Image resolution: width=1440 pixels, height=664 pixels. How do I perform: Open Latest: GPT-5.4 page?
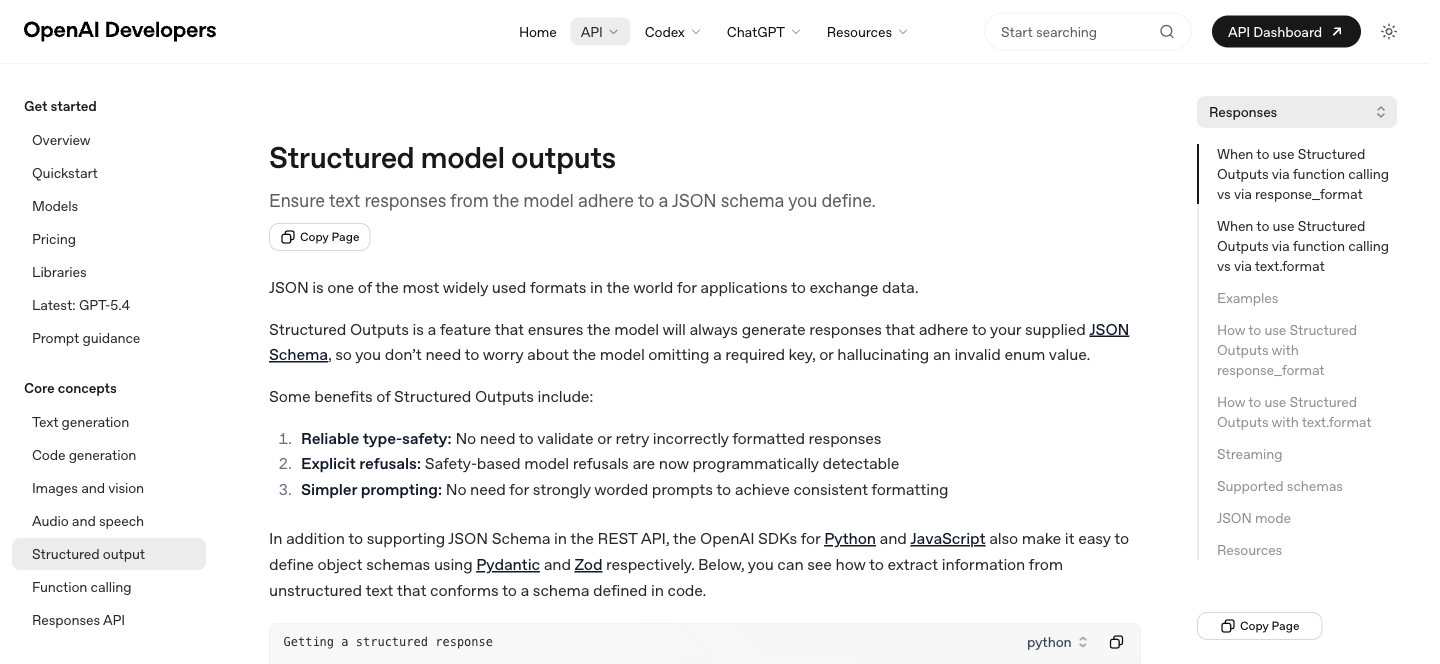(x=109, y=305)
